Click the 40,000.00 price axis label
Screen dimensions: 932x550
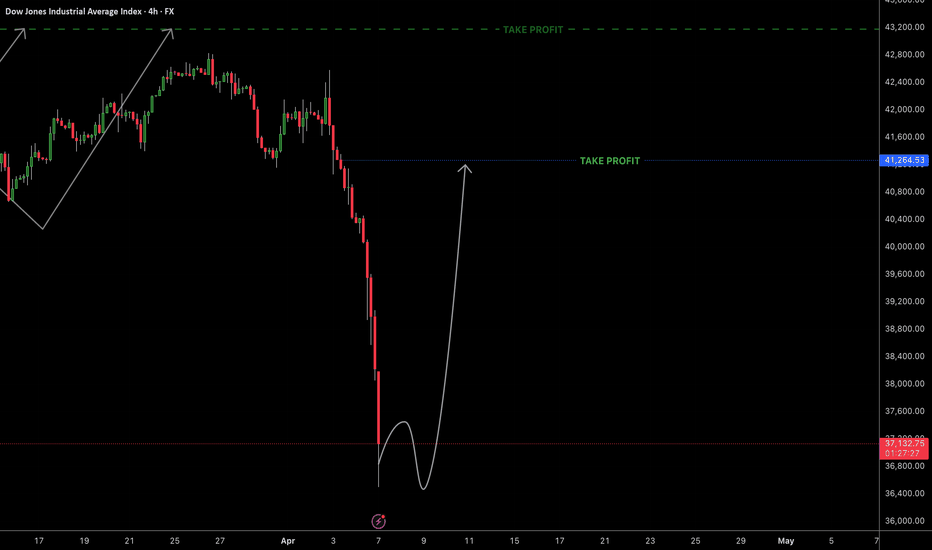[x=904, y=246]
